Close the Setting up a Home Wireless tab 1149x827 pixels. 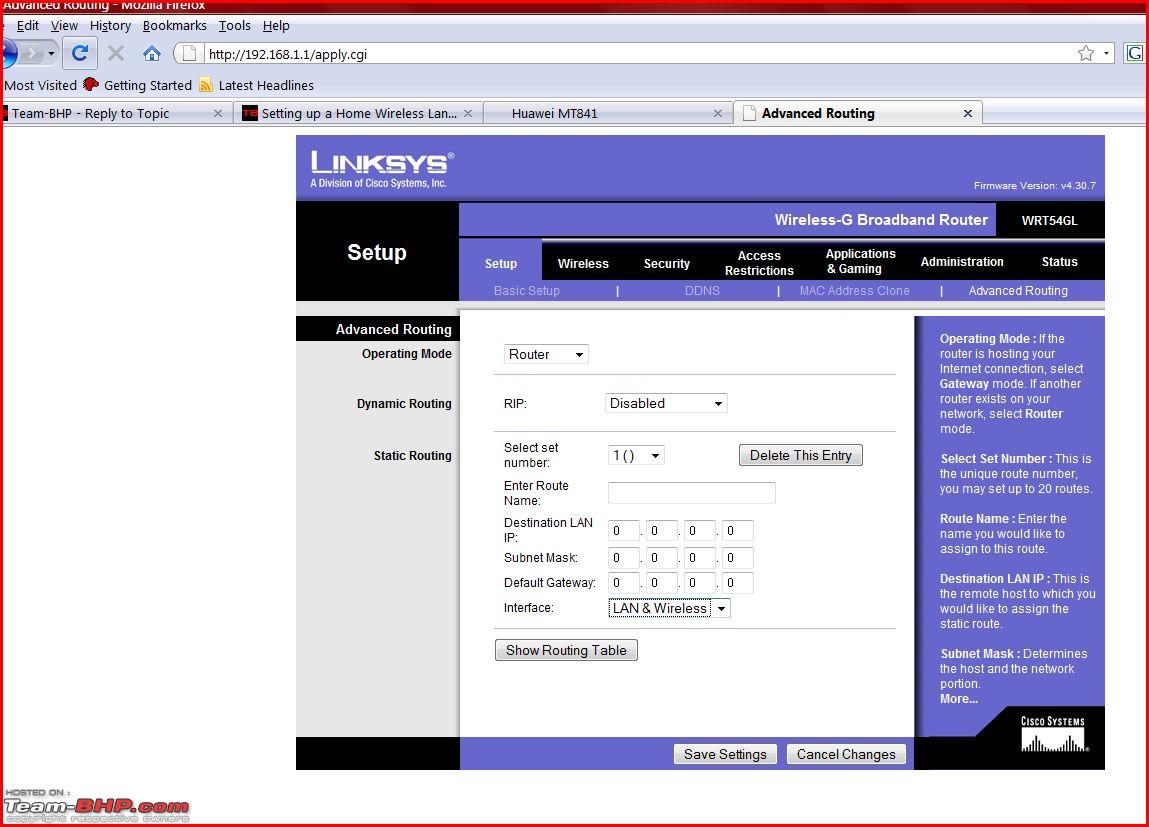(468, 114)
